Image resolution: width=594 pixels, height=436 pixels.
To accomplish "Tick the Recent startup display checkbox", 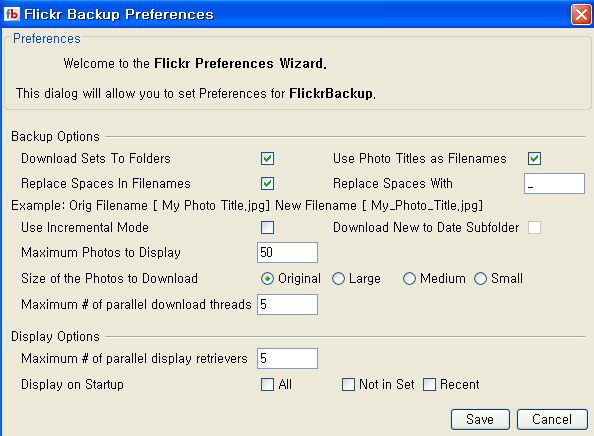I will click(x=429, y=384).
